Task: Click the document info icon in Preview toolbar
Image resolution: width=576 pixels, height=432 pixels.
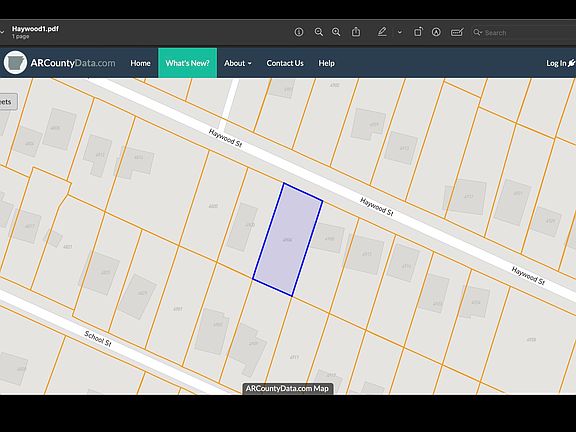Action: pos(299,32)
